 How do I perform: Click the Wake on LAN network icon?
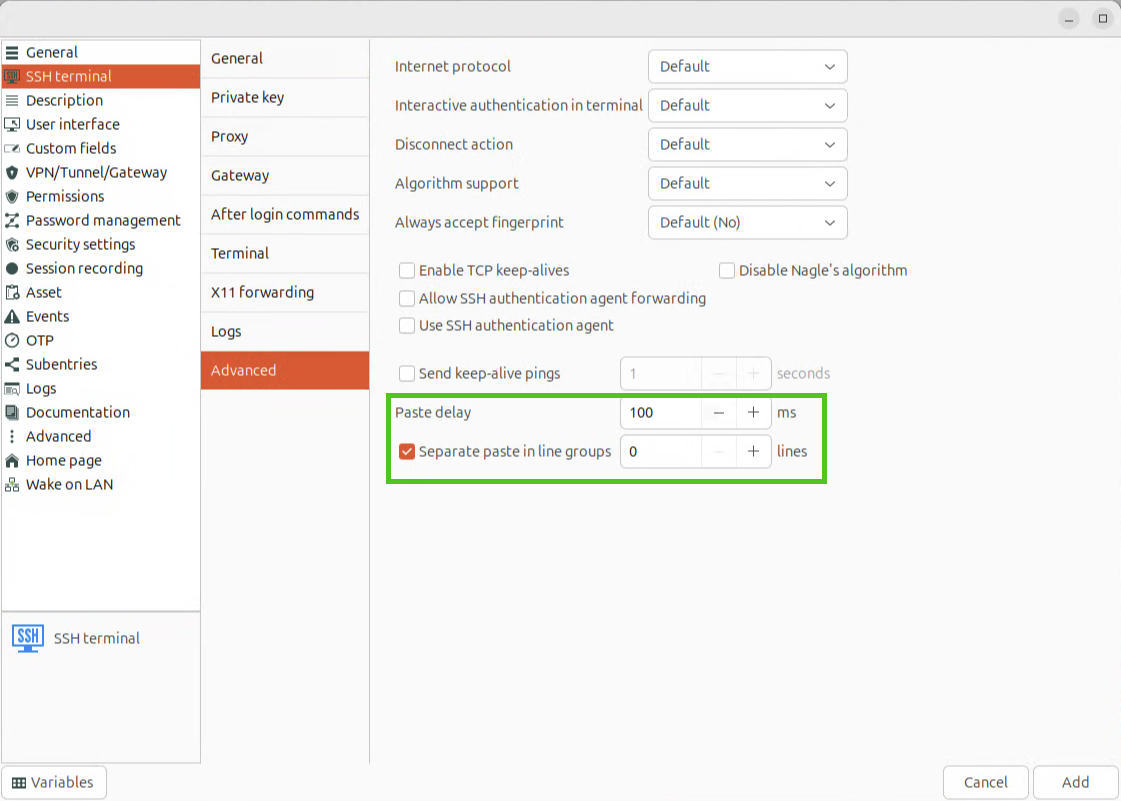[12, 485]
